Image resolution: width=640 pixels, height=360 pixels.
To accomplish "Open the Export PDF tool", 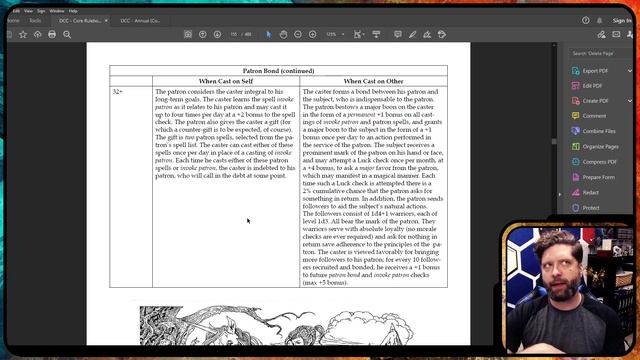I will click(x=595, y=71).
